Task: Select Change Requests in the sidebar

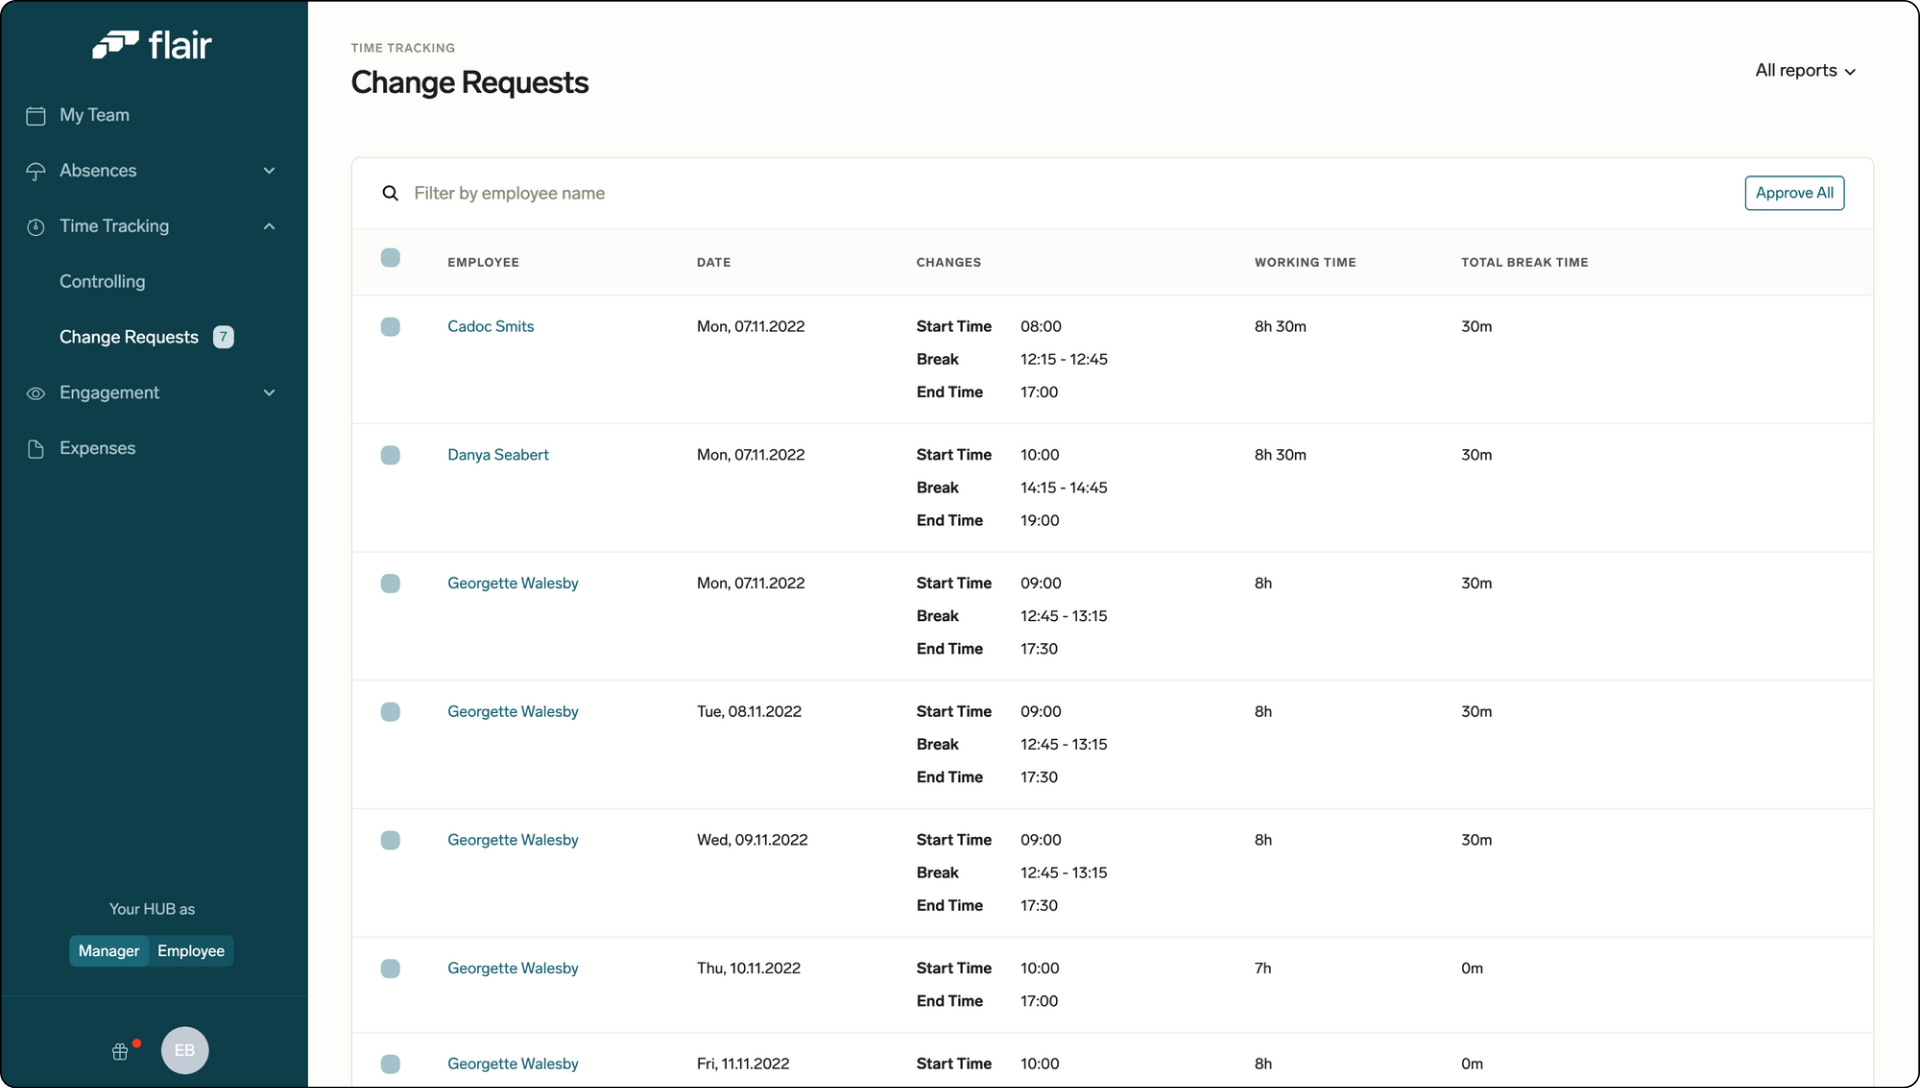Action: tap(129, 337)
